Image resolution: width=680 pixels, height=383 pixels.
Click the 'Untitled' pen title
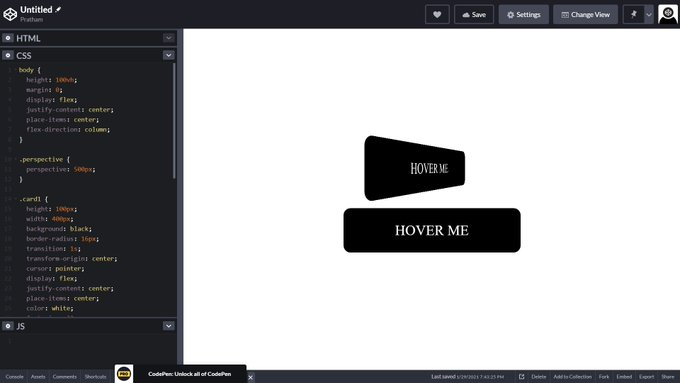point(36,10)
